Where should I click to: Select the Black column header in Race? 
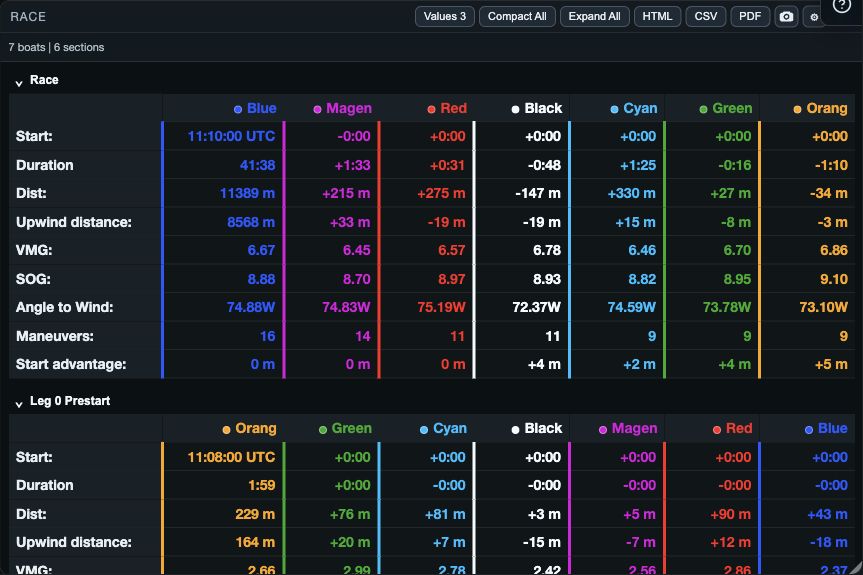[537, 108]
